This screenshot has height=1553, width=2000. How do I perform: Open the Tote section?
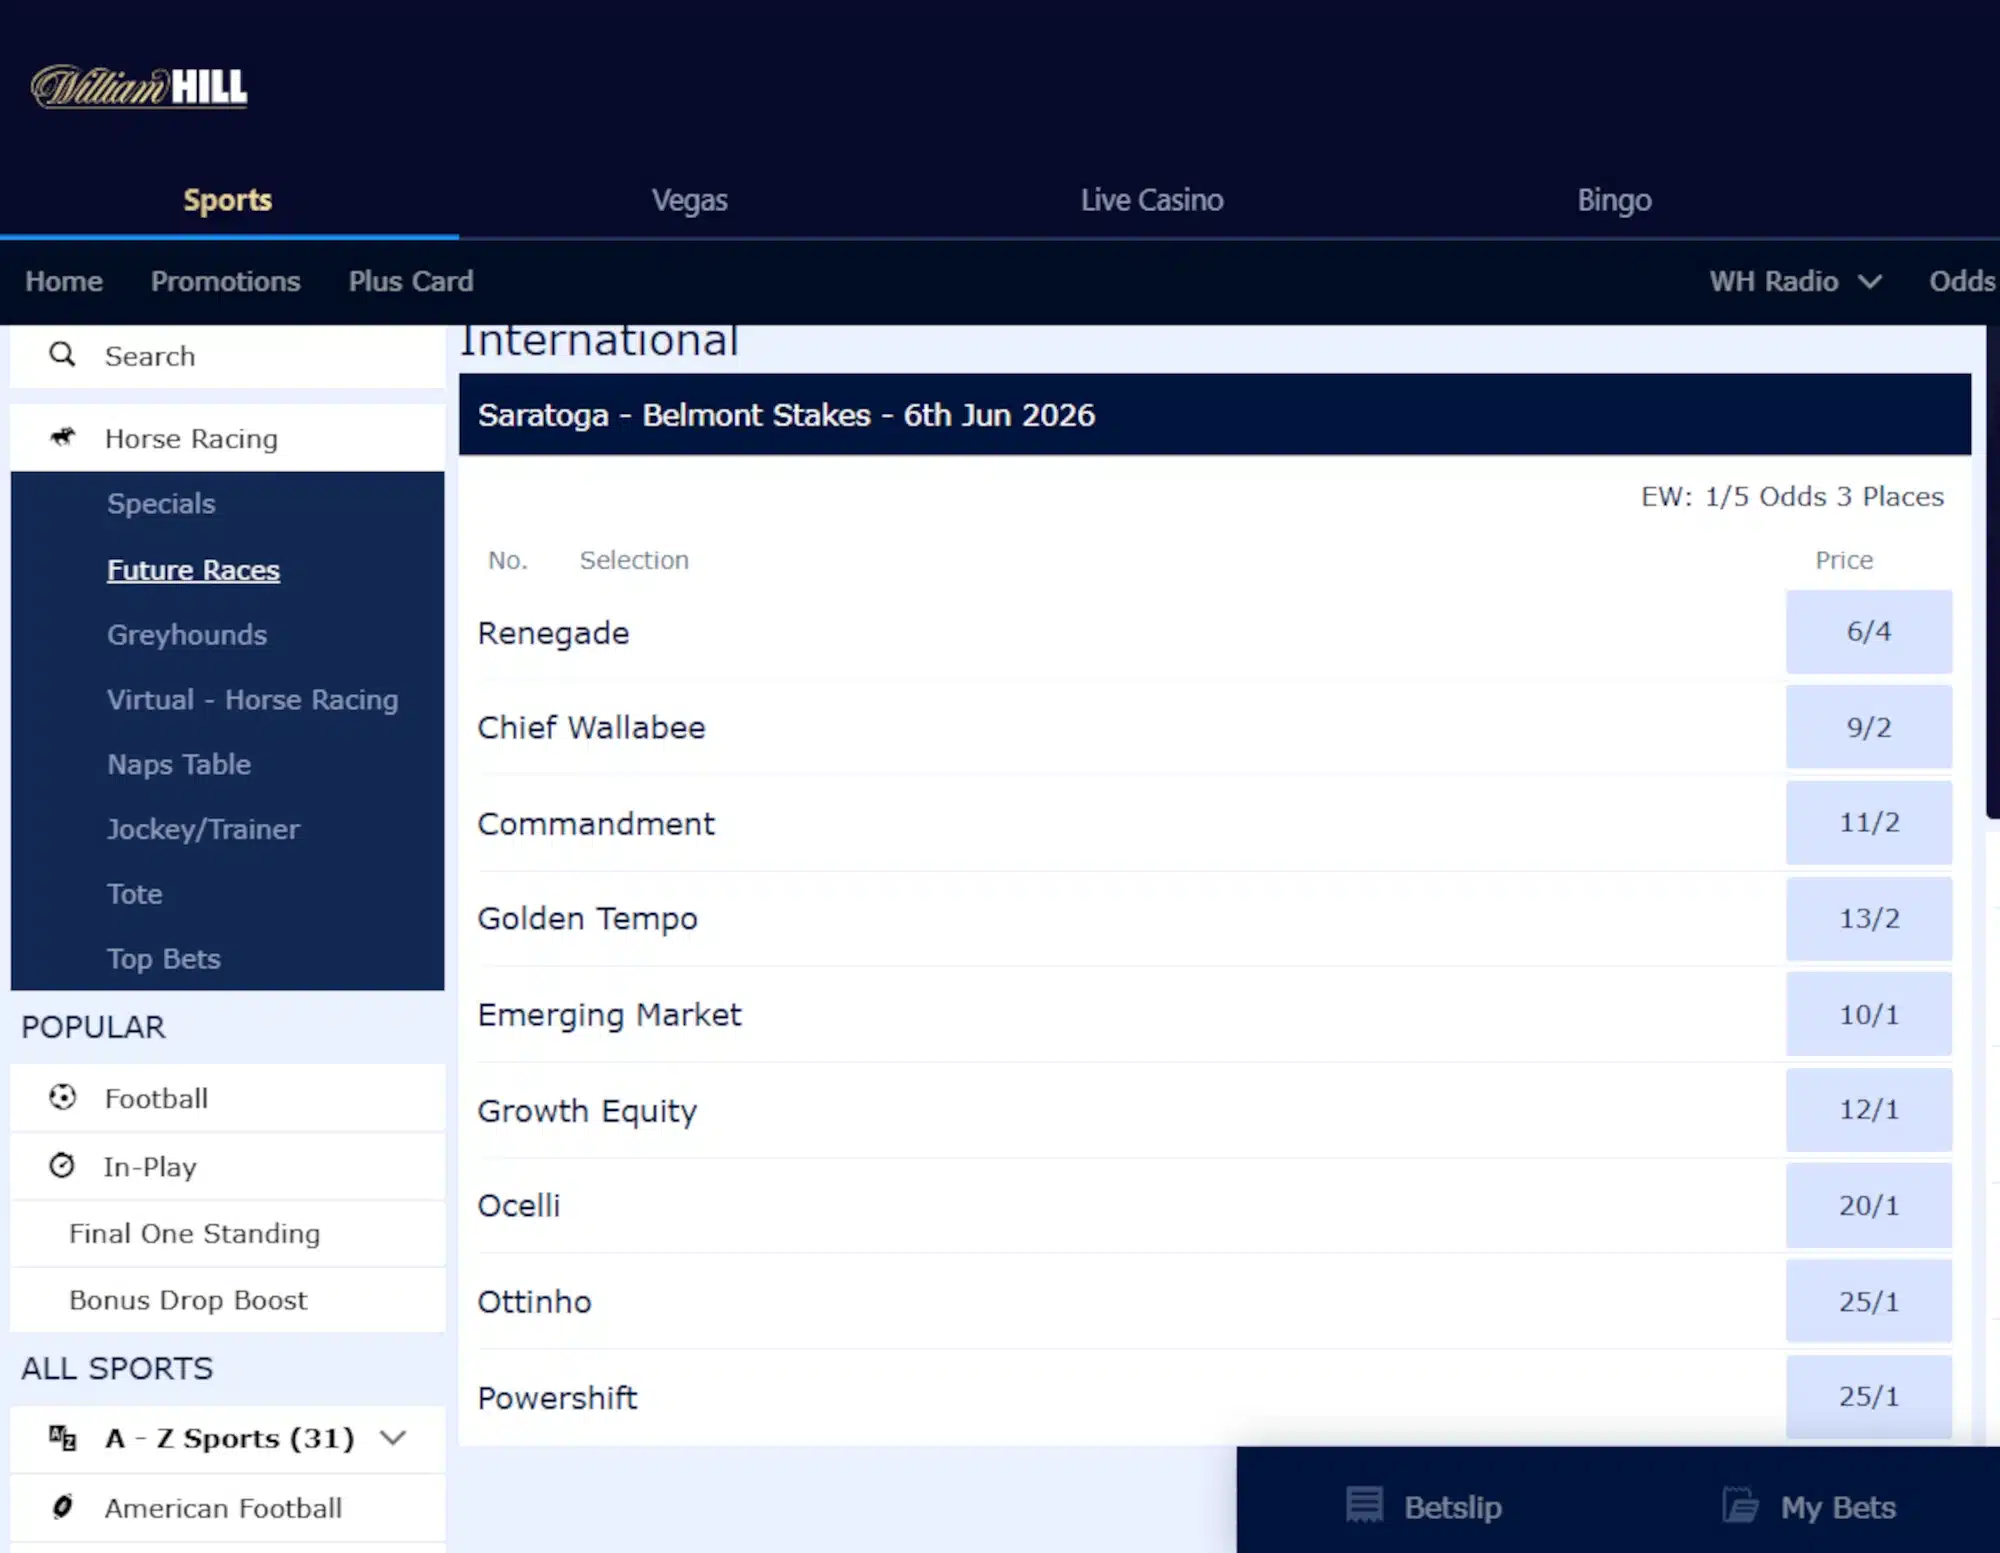pos(135,894)
